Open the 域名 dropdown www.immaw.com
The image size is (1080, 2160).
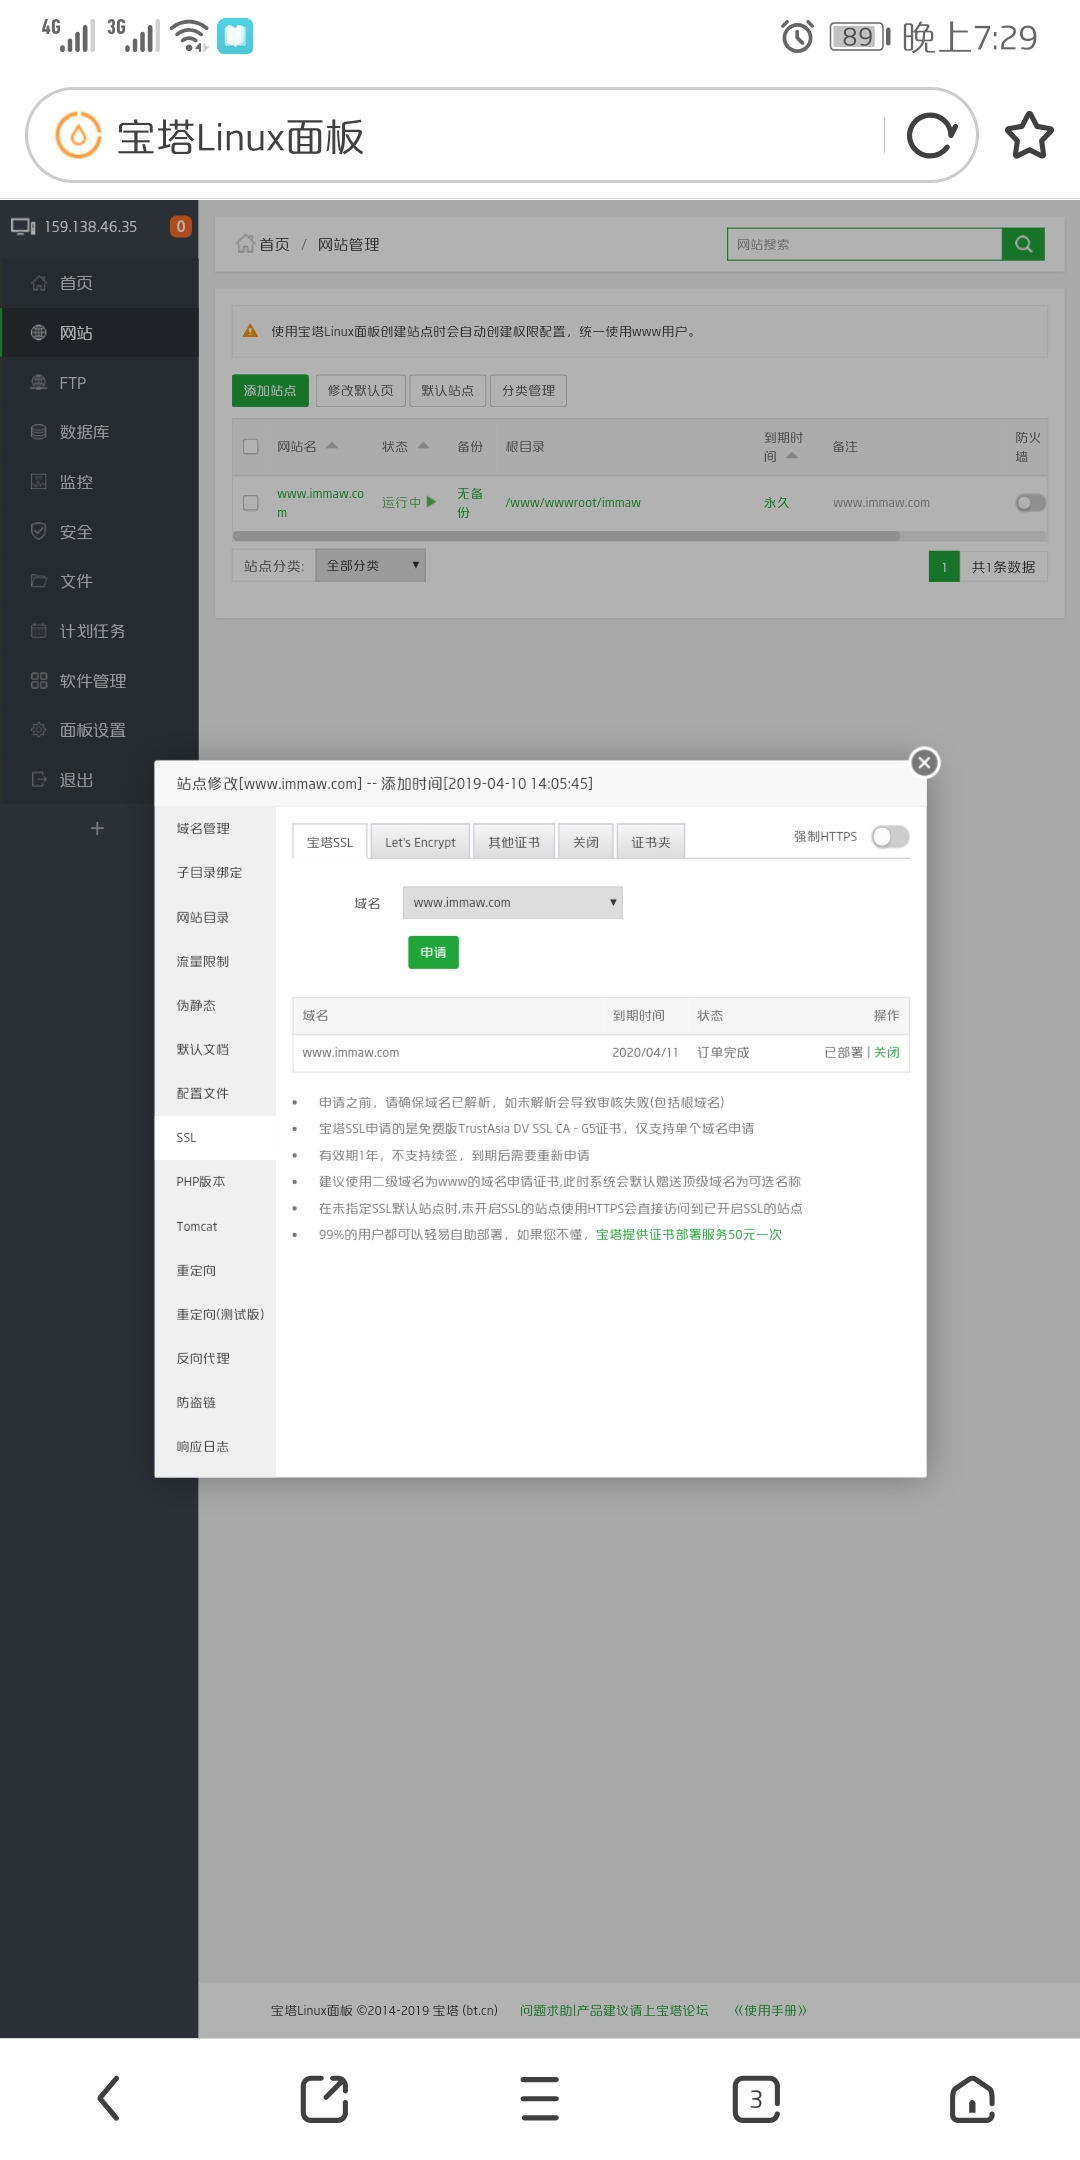click(512, 902)
